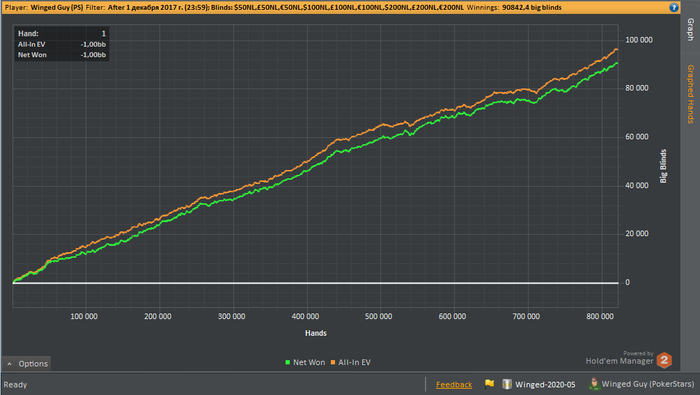Click the Options chevron arrow
700x395 pixels.
[9, 364]
